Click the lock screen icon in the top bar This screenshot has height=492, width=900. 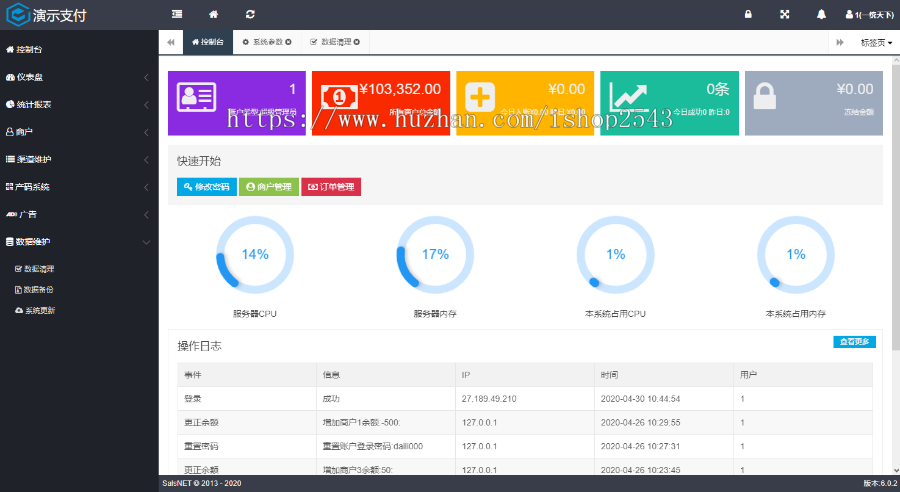click(748, 14)
